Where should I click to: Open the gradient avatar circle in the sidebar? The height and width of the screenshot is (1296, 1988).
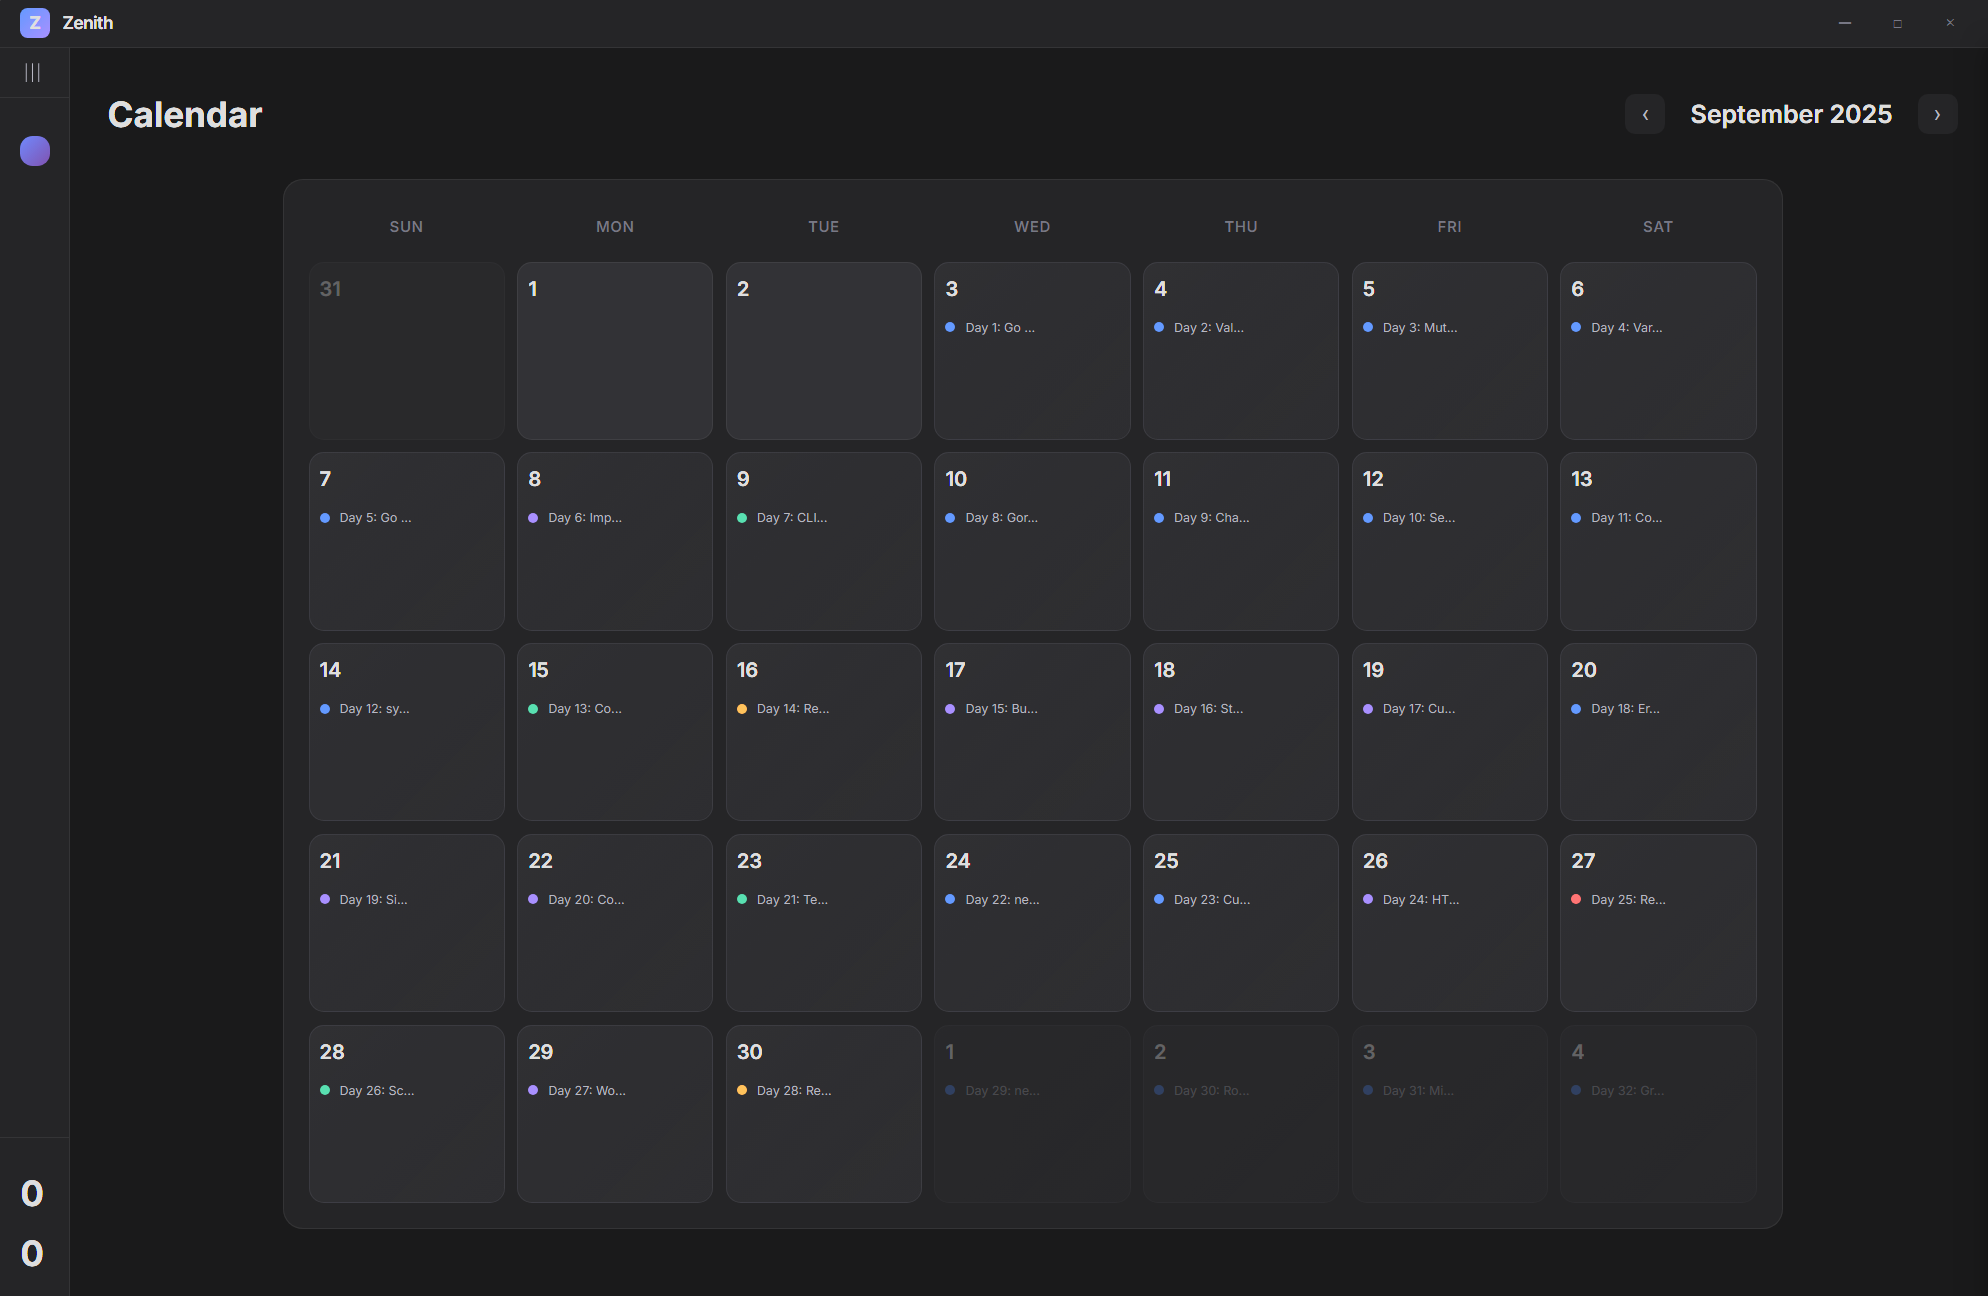pyautogui.click(x=34, y=151)
